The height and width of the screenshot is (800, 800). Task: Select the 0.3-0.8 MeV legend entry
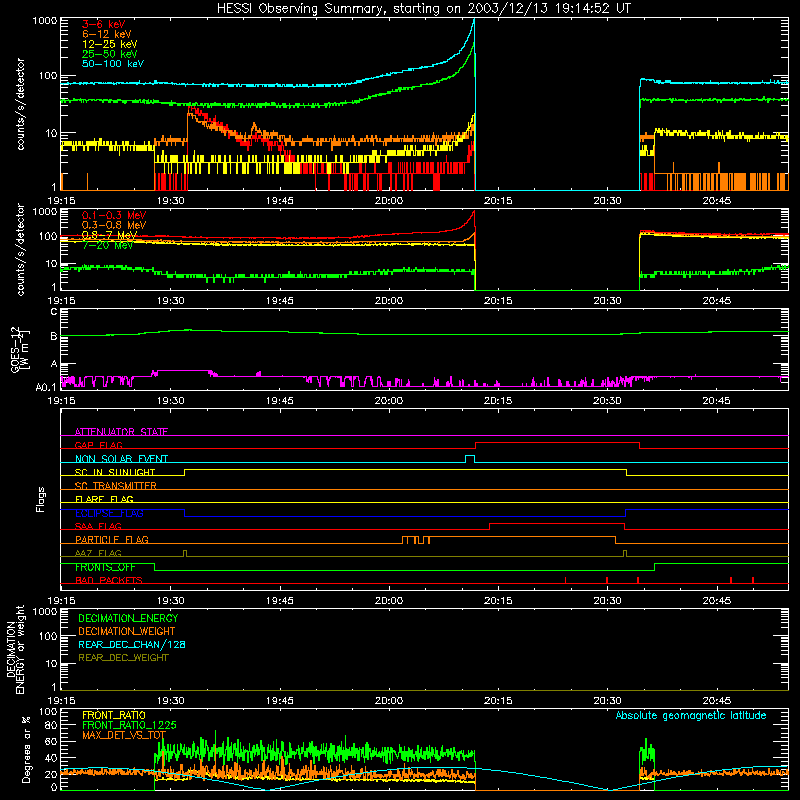114,225
